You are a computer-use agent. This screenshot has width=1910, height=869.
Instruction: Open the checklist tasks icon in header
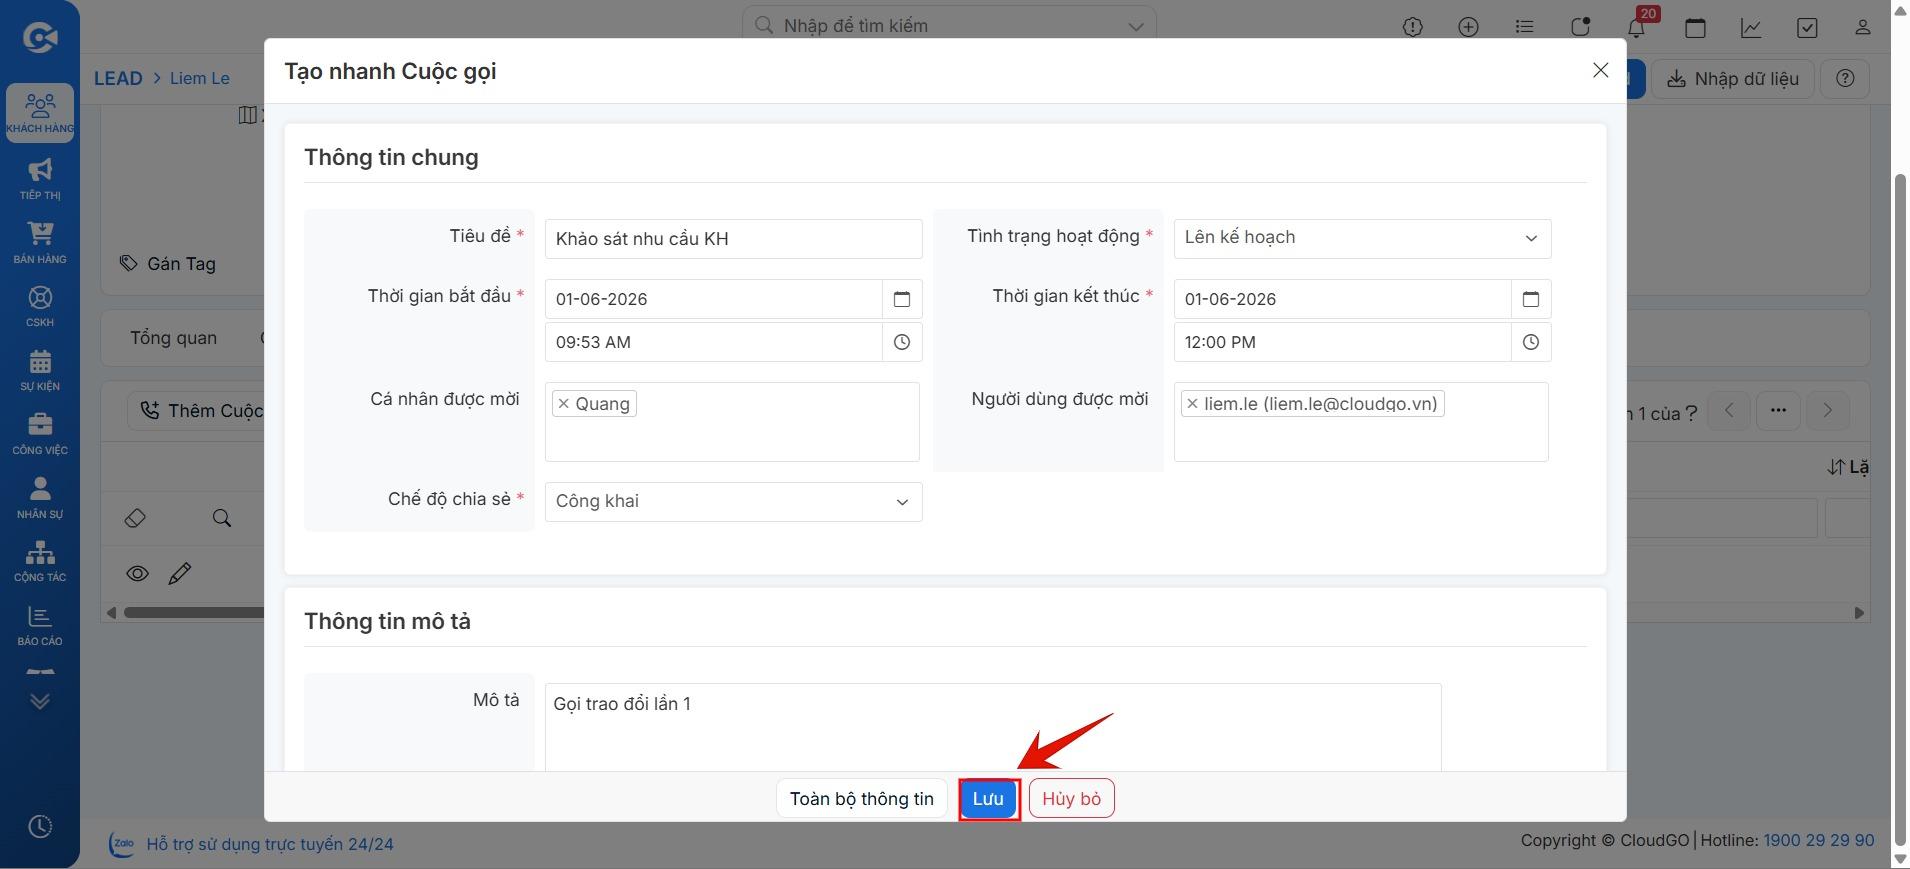1807,27
